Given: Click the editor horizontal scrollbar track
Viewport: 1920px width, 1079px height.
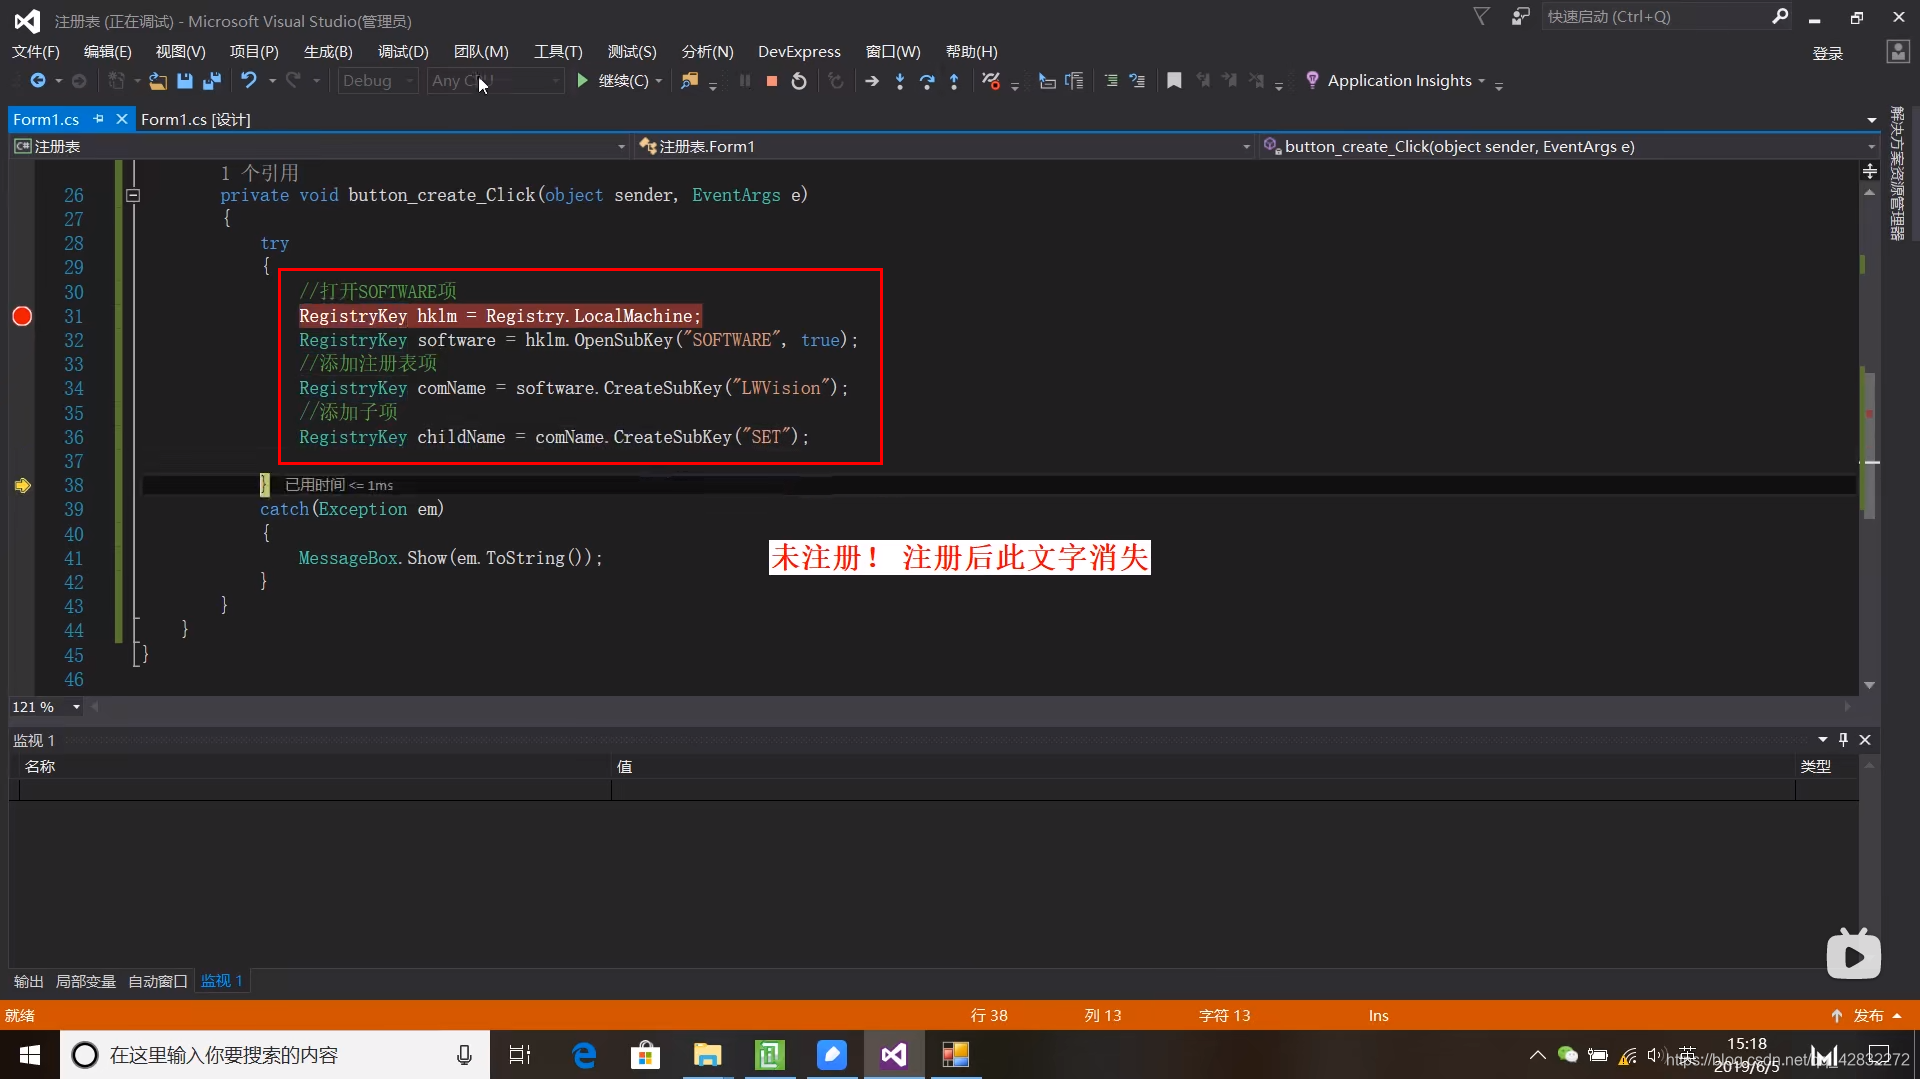Looking at the screenshot, I should click(x=970, y=707).
